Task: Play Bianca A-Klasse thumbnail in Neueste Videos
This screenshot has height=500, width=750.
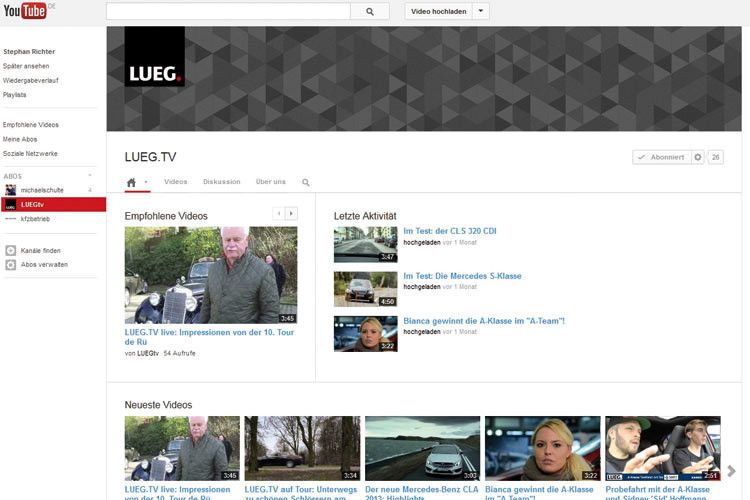Action: (x=542, y=448)
